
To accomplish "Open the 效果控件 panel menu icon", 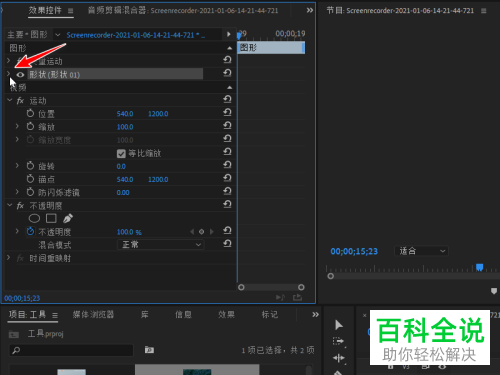I will coord(71,11).
